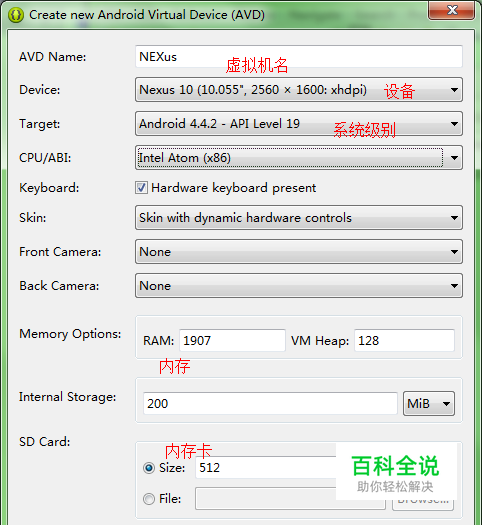Screen dimensions: 482x525
Task: Open the CPU/ABI dropdown Intel Atom
Action: (x=299, y=158)
